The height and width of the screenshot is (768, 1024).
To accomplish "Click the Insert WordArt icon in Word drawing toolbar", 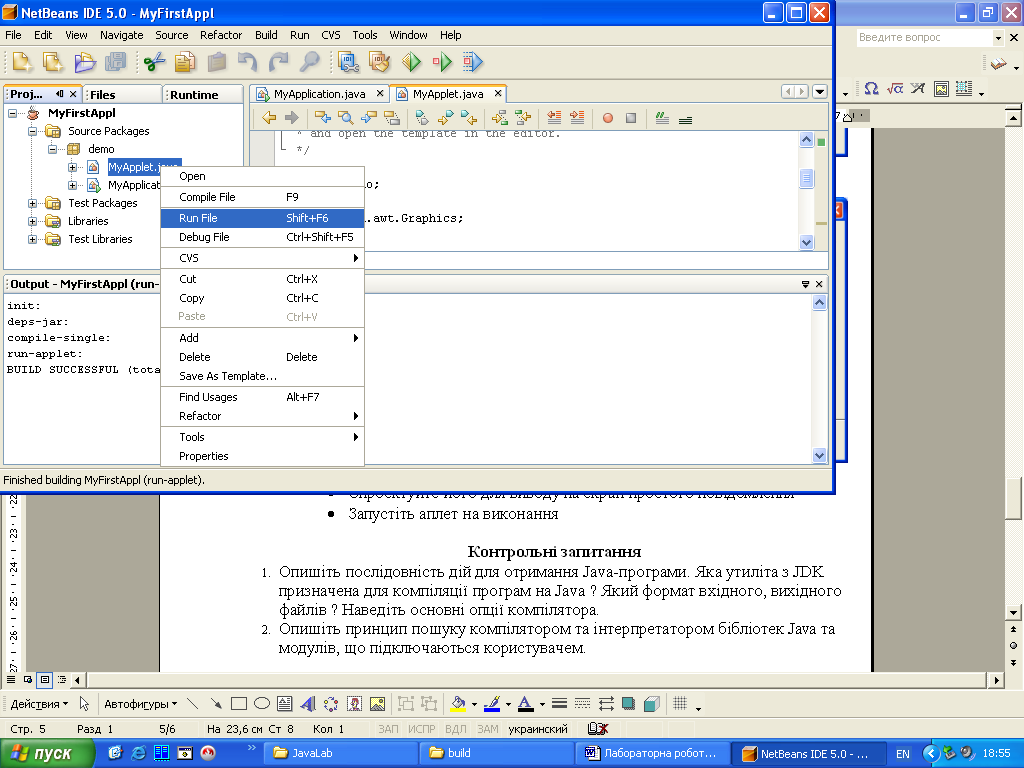I will [308, 704].
